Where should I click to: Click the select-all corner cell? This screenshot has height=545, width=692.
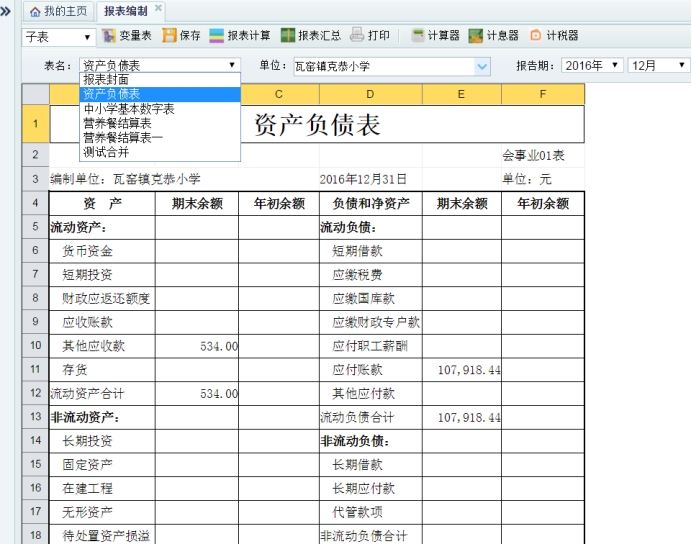35,94
